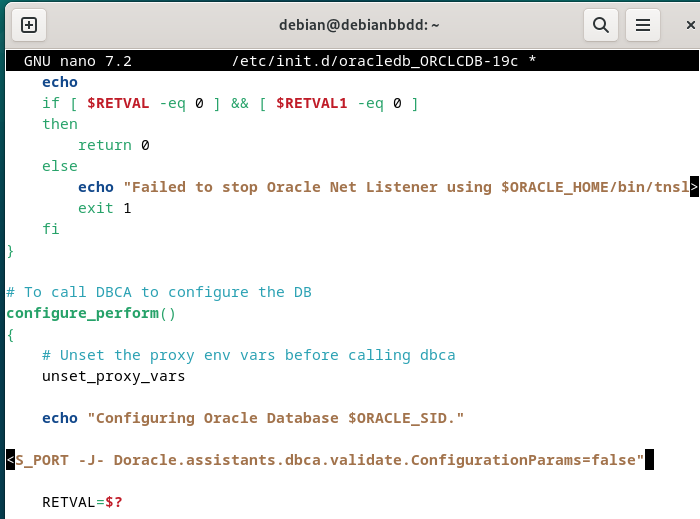Place cursor on unset_proxy_vars line
The width and height of the screenshot is (700, 519).
point(113,376)
